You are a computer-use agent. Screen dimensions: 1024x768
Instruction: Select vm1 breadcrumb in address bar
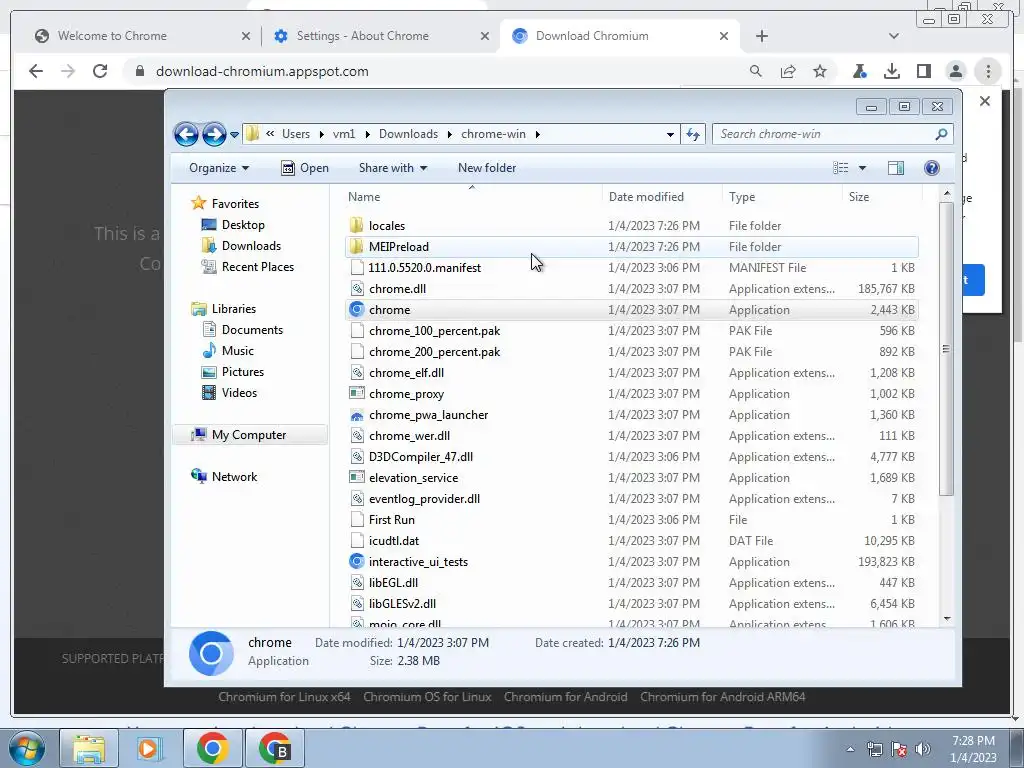(344, 134)
